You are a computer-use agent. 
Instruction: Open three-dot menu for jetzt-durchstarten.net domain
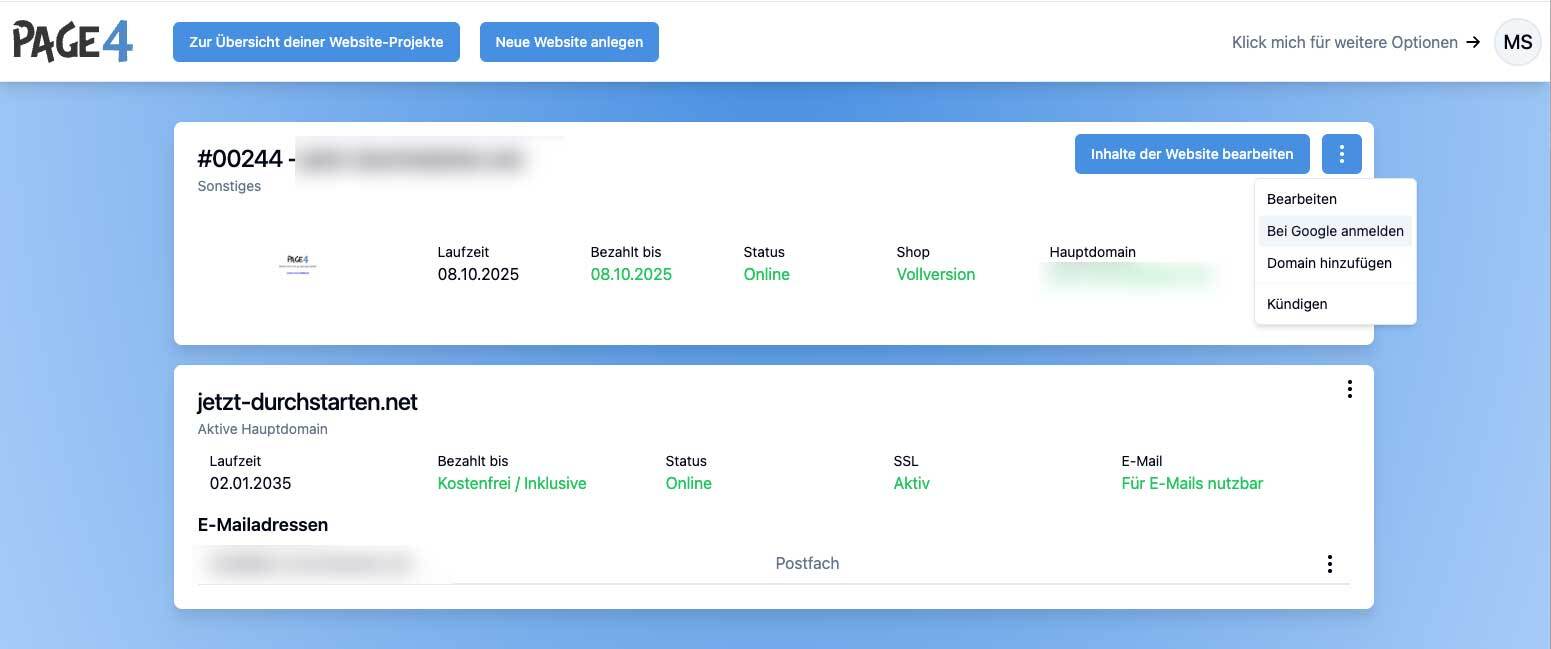coord(1349,389)
